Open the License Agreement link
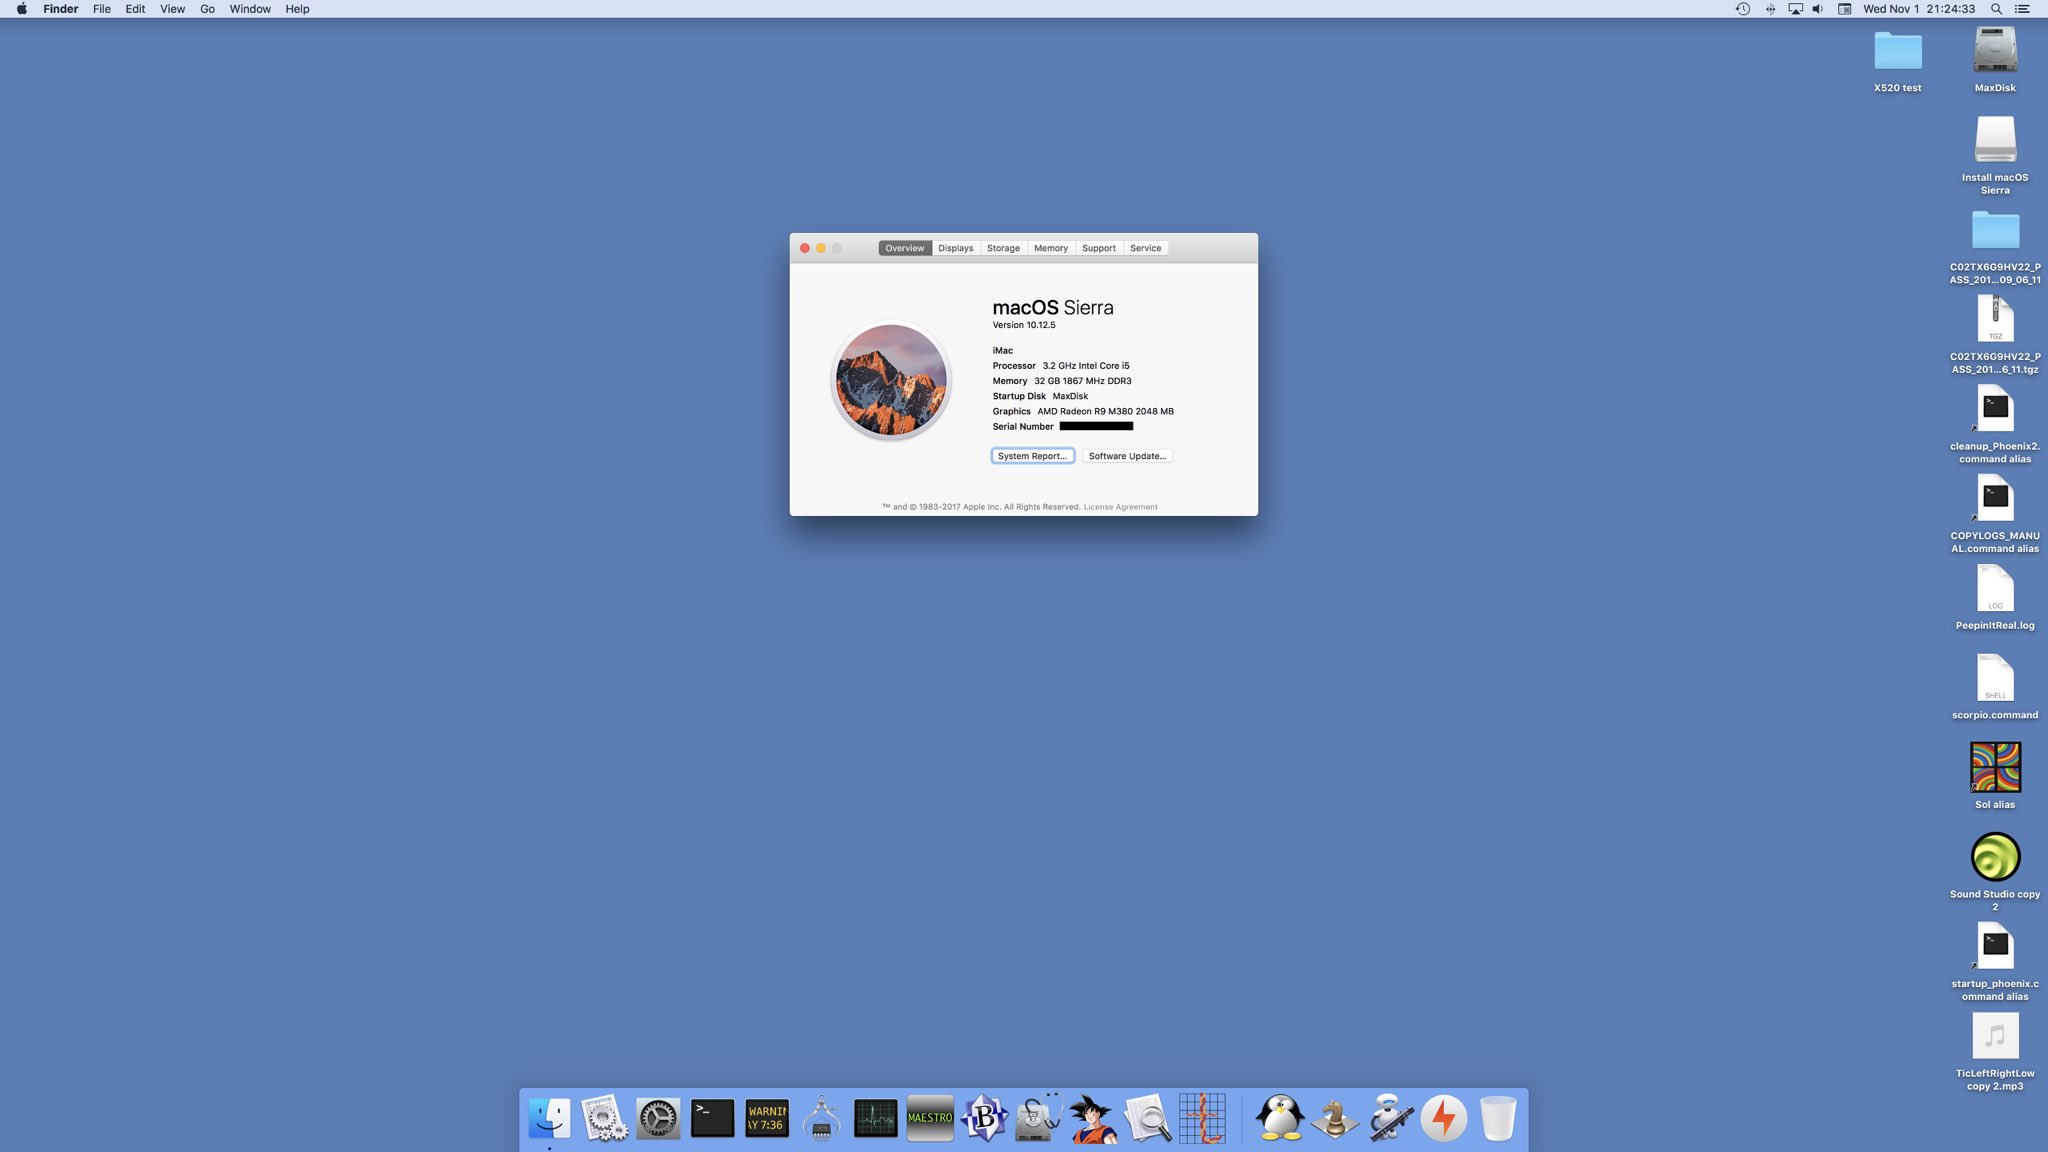This screenshot has width=2048, height=1152. pyautogui.click(x=1120, y=507)
